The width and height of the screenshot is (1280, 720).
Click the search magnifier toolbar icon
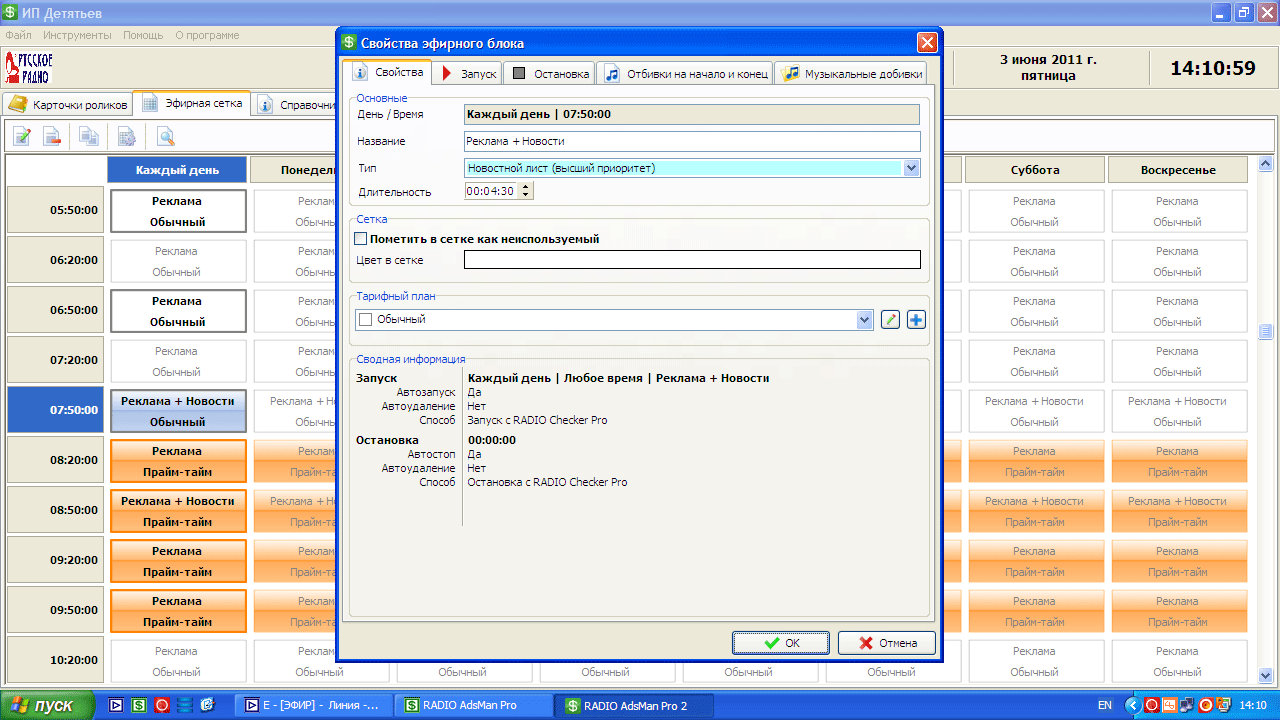click(x=165, y=137)
